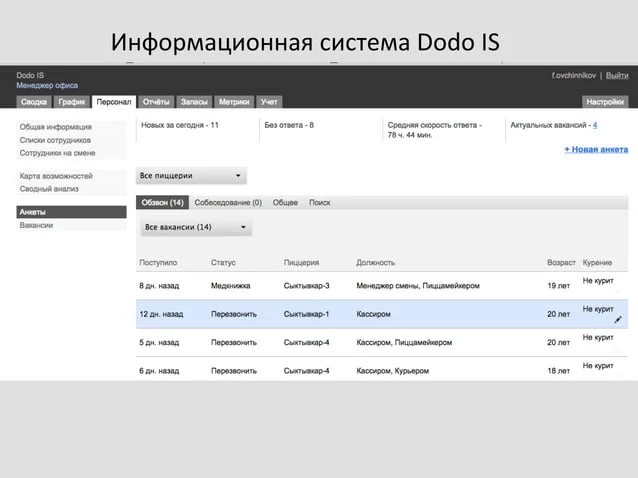The image size is (638, 478).
Task: Click the Менеджер офиса link
Action: point(47,85)
